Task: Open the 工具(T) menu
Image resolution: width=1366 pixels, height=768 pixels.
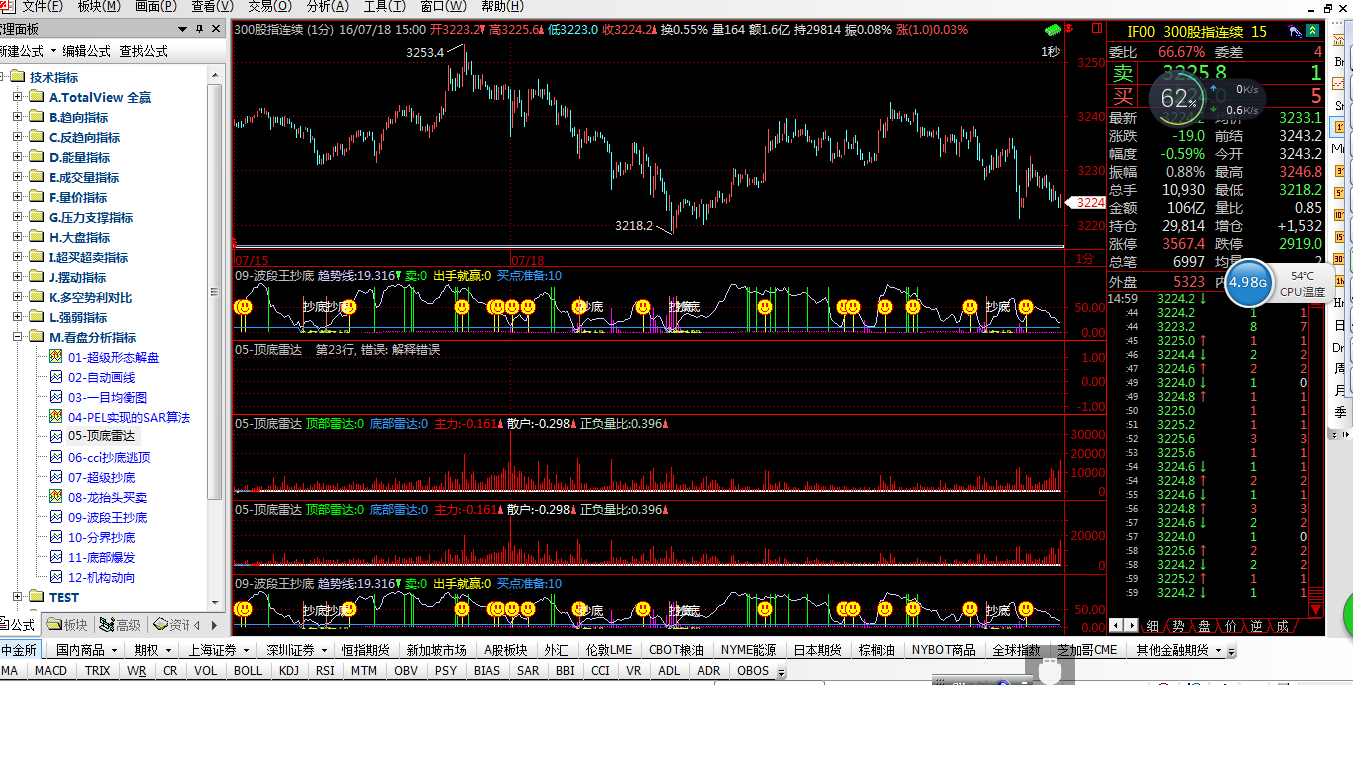Action: click(x=384, y=7)
